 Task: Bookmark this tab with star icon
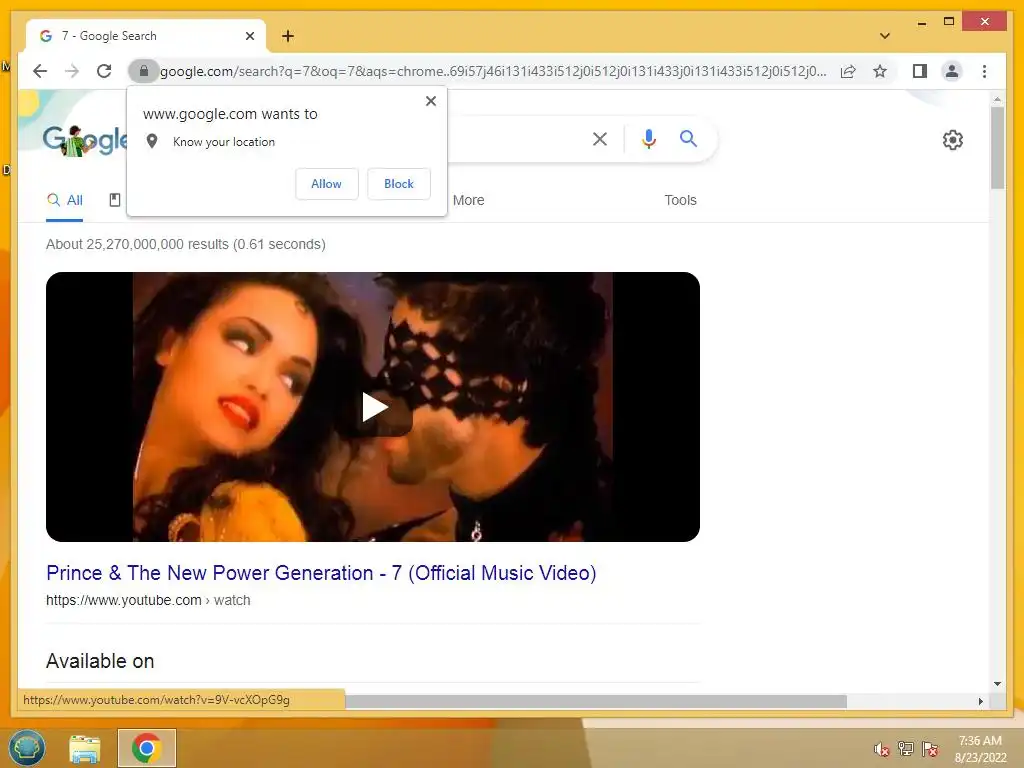click(x=880, y=71)
